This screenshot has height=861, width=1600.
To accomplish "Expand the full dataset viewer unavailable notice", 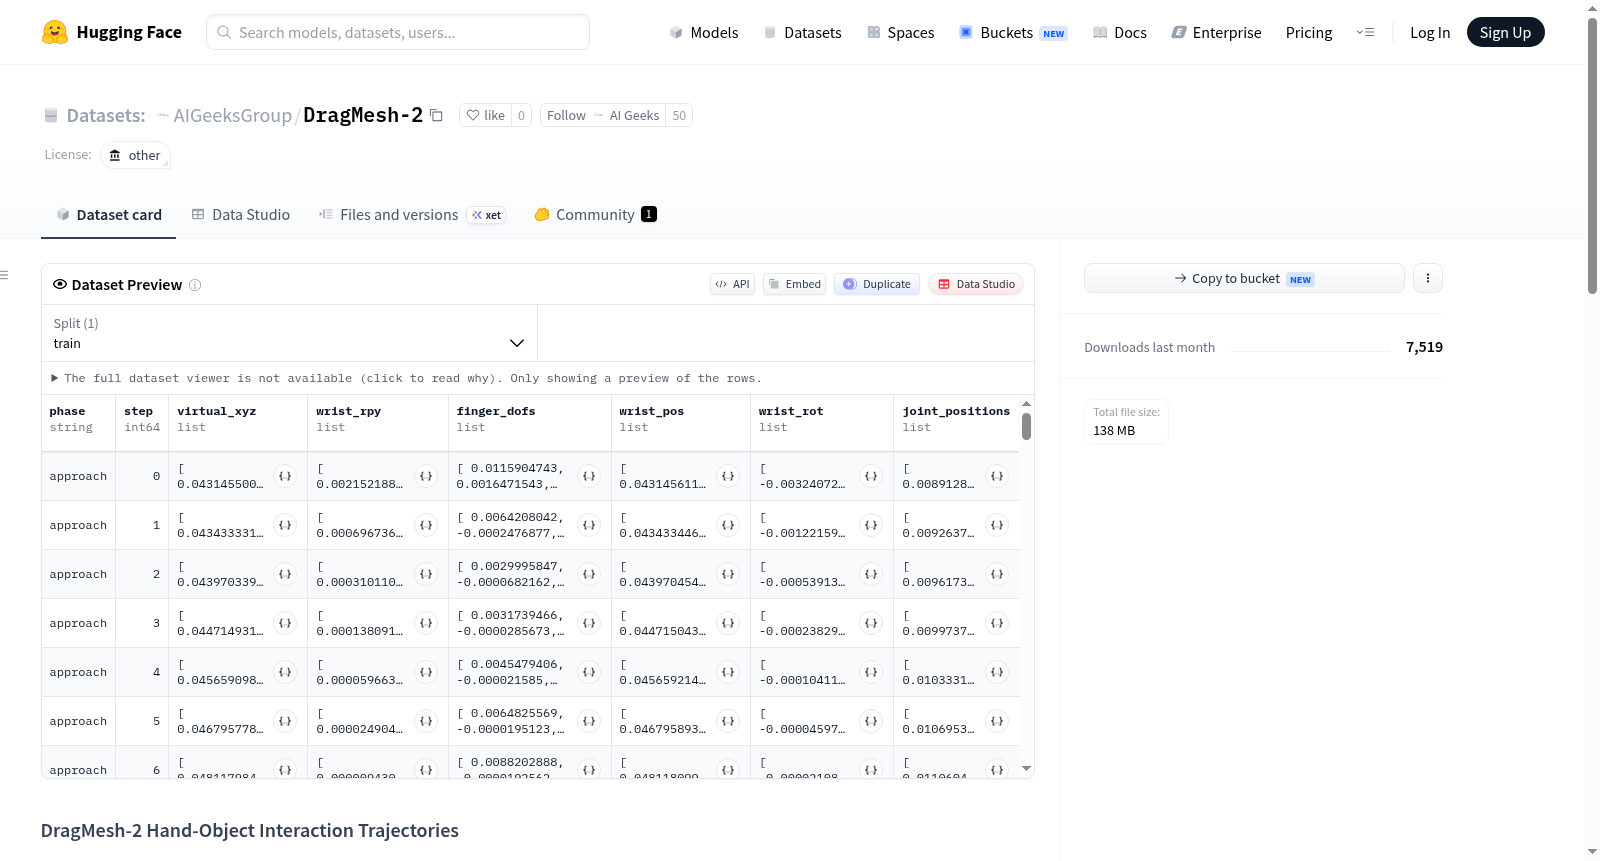I will [x=406, y=378].
